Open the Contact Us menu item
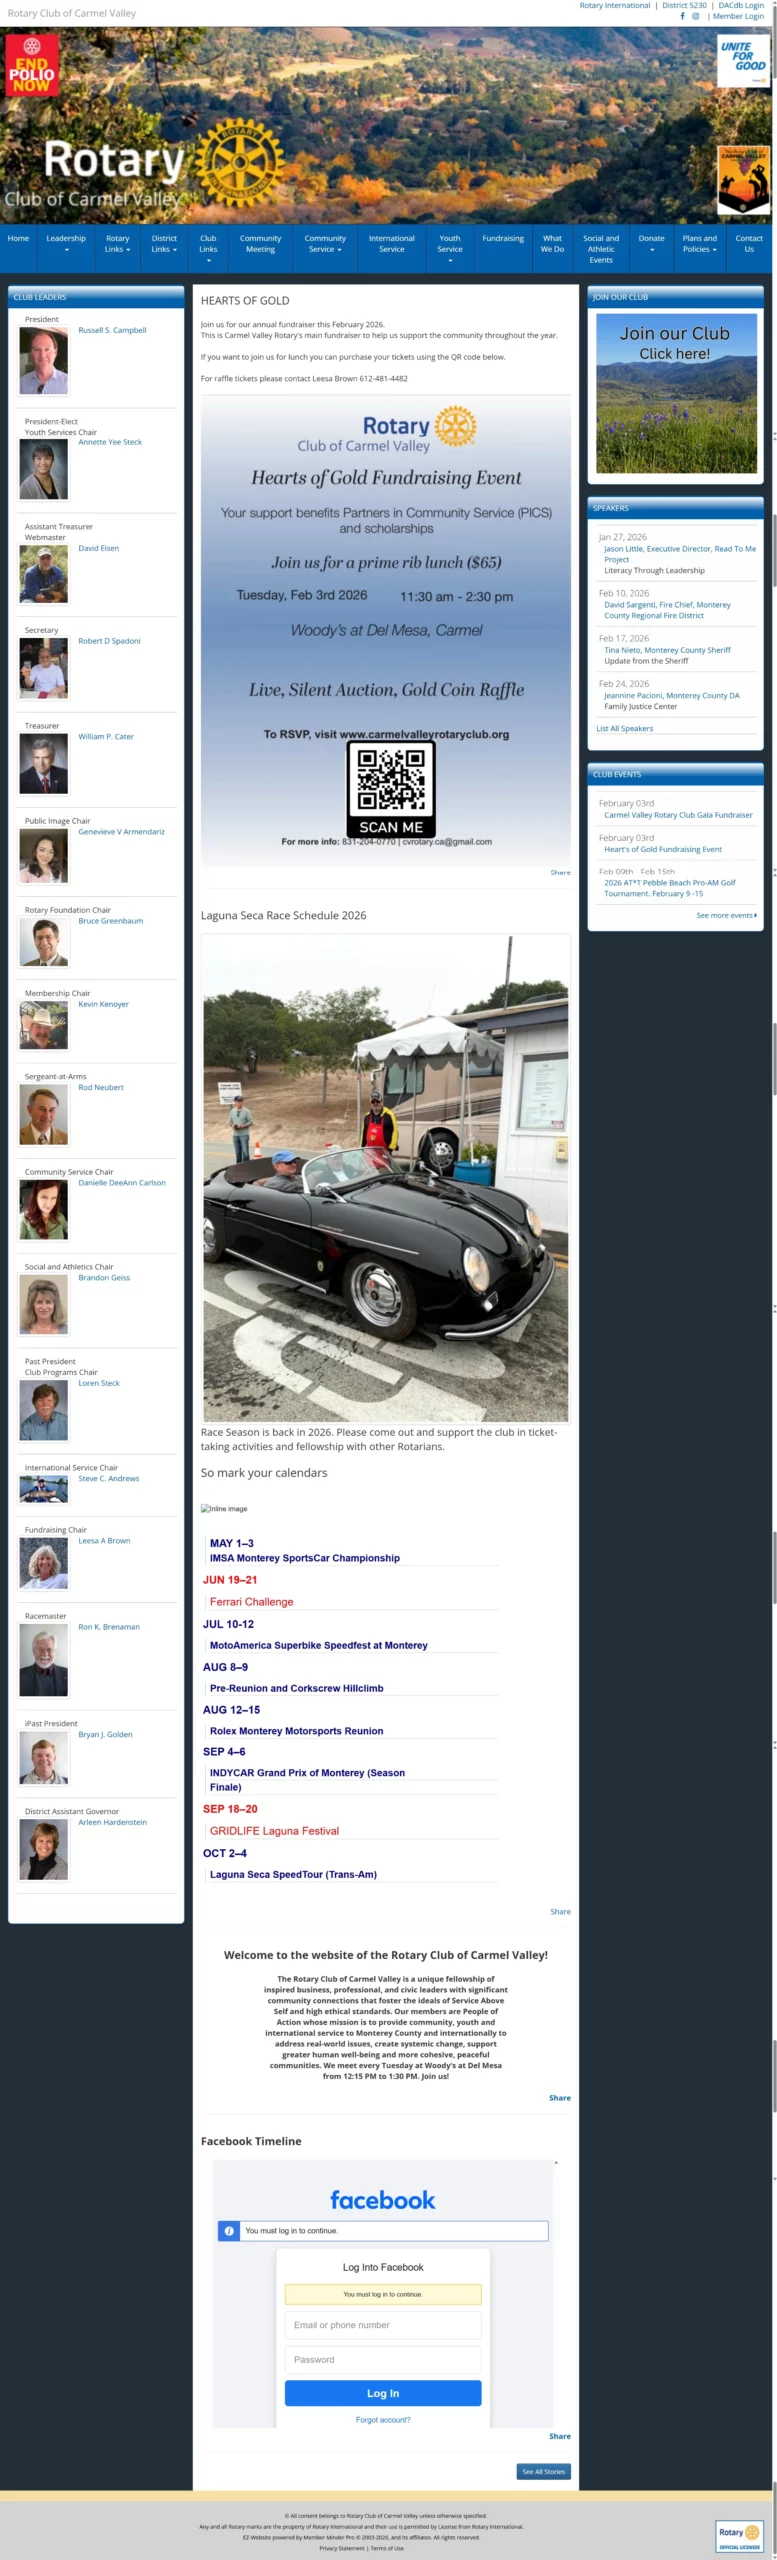The height and width of the screenshot is (2560, 777). click(749, 244)
